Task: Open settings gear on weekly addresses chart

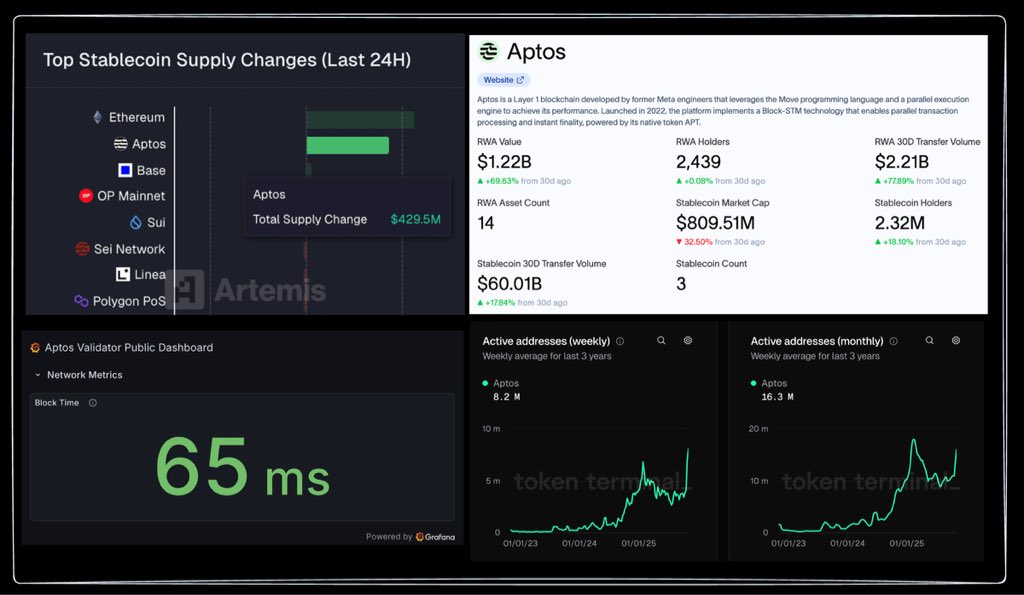Action: (x=688, y=340)
